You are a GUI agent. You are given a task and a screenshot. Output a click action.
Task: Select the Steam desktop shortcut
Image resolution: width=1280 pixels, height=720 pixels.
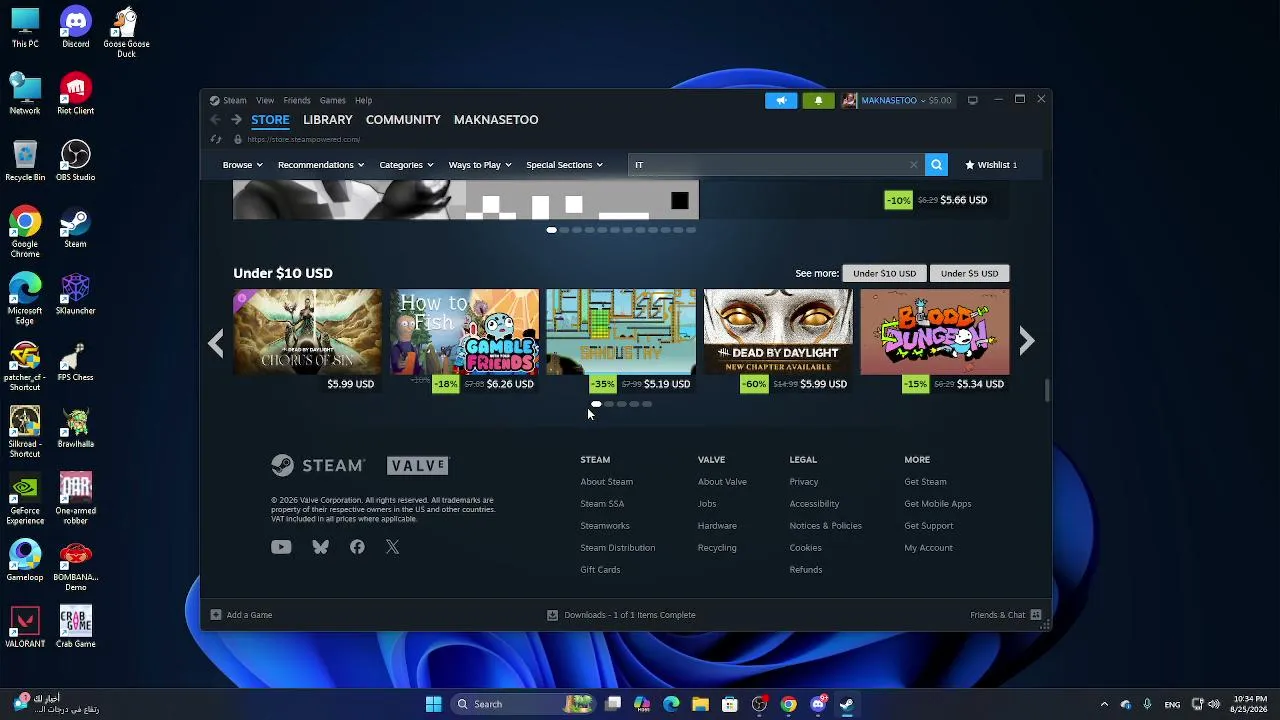tap(75, 228)
